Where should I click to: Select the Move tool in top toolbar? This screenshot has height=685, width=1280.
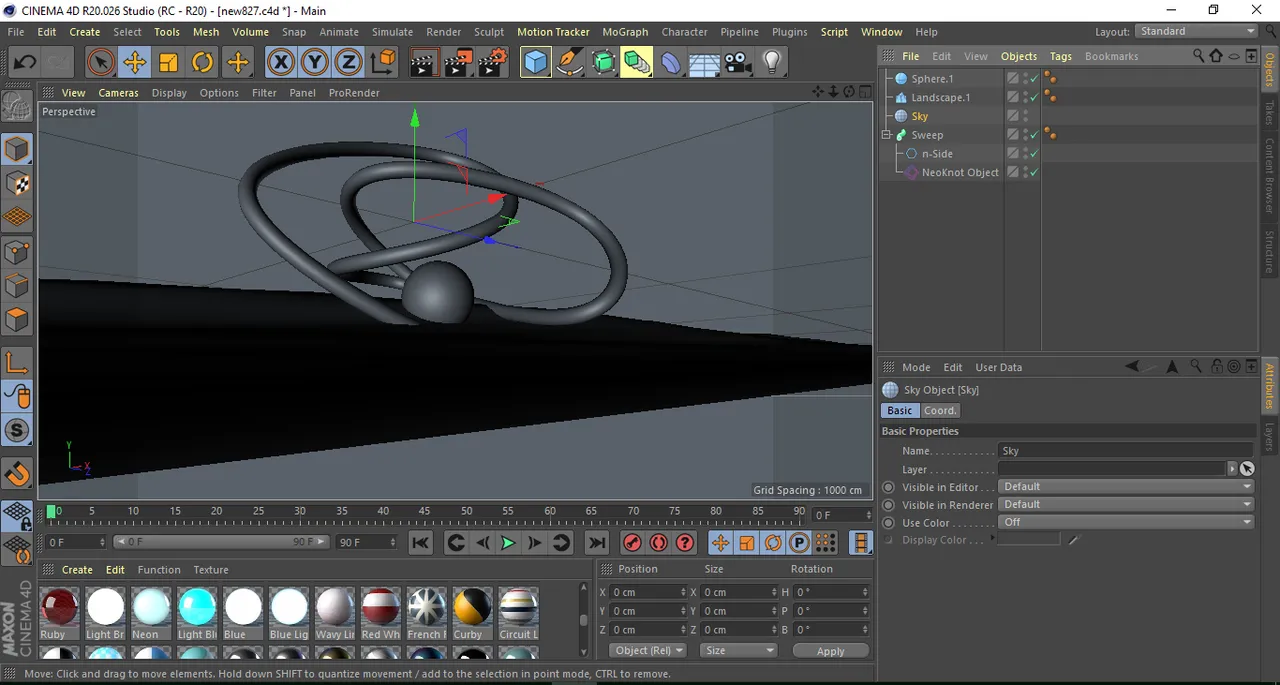click(134, 63)
